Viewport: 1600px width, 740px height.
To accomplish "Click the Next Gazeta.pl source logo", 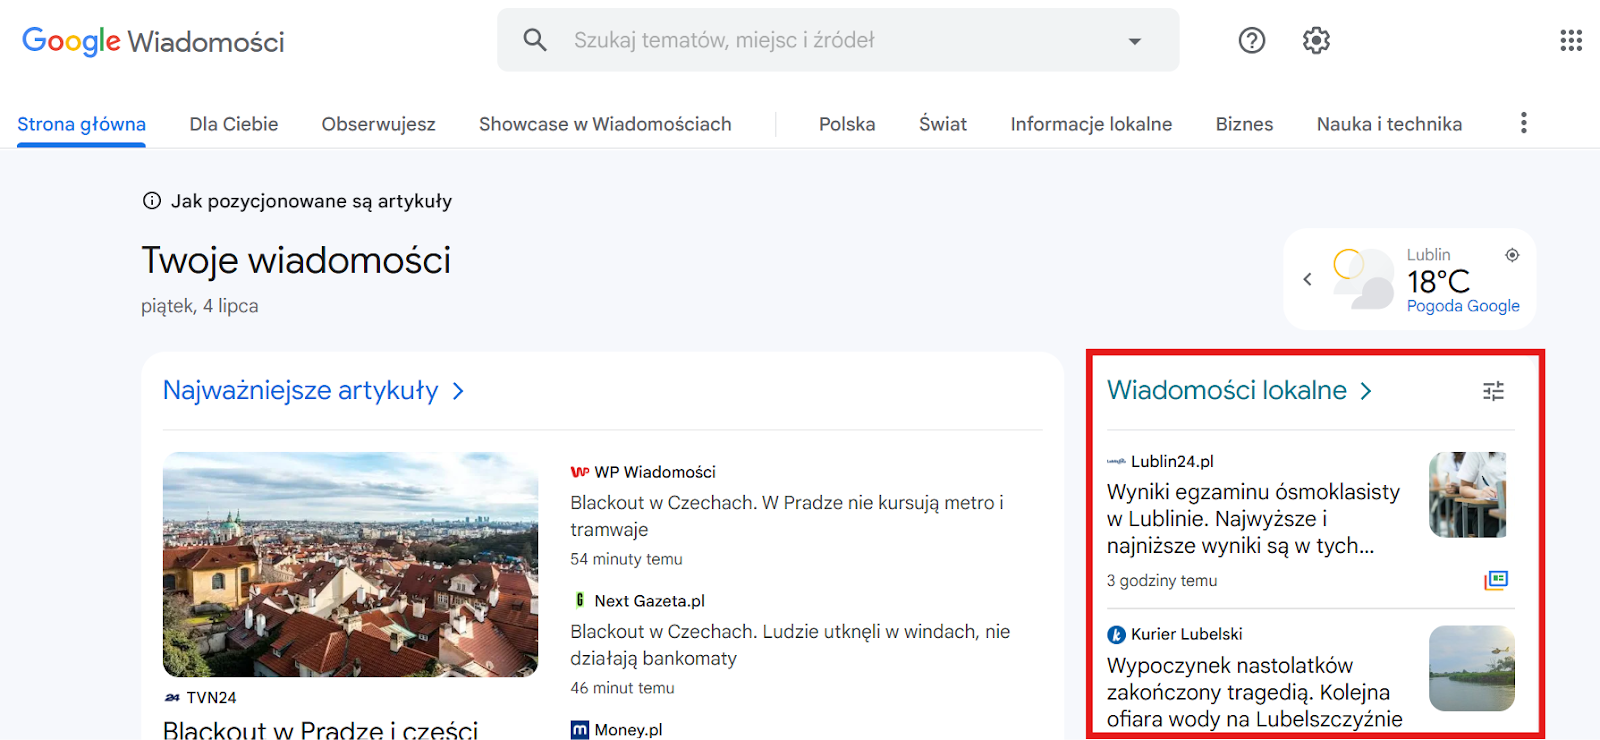I will point(580,600).
